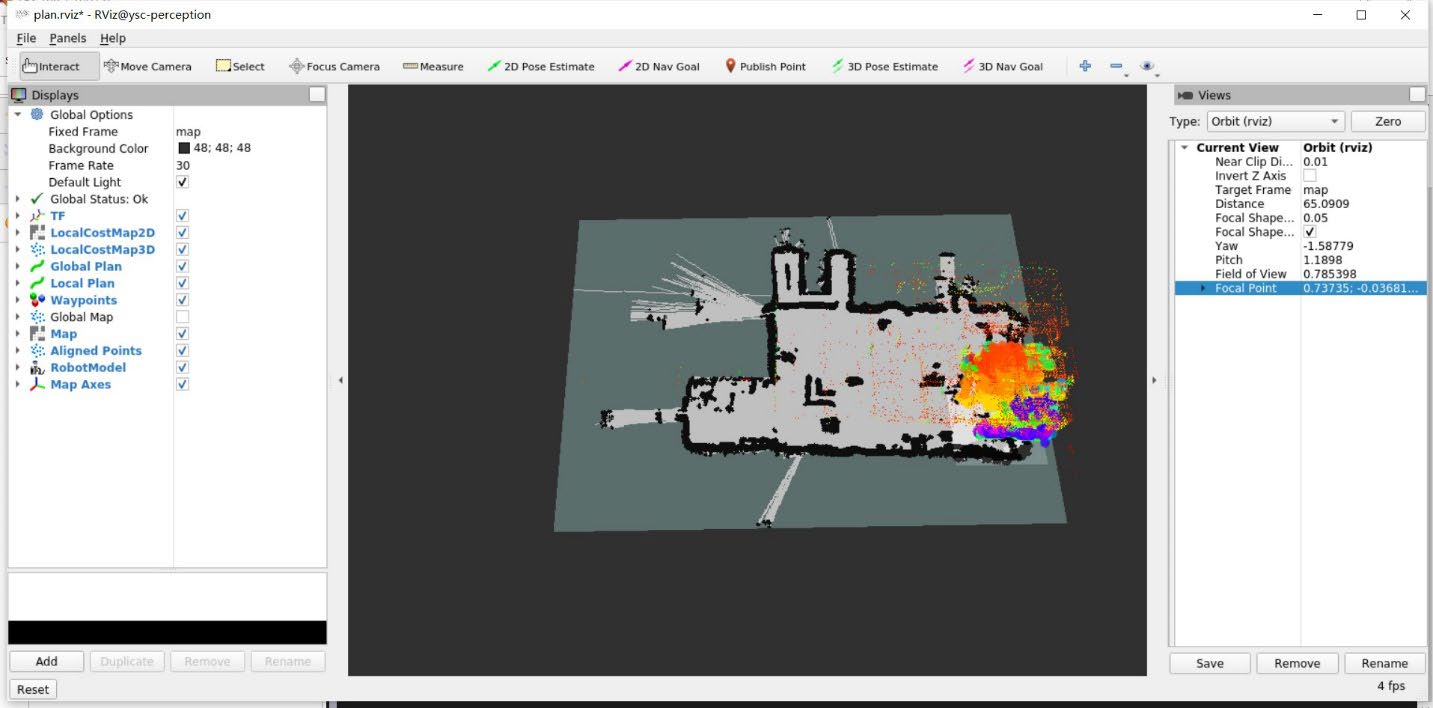Click the Add display button
1433x708 pixels.
coord(47,661)
